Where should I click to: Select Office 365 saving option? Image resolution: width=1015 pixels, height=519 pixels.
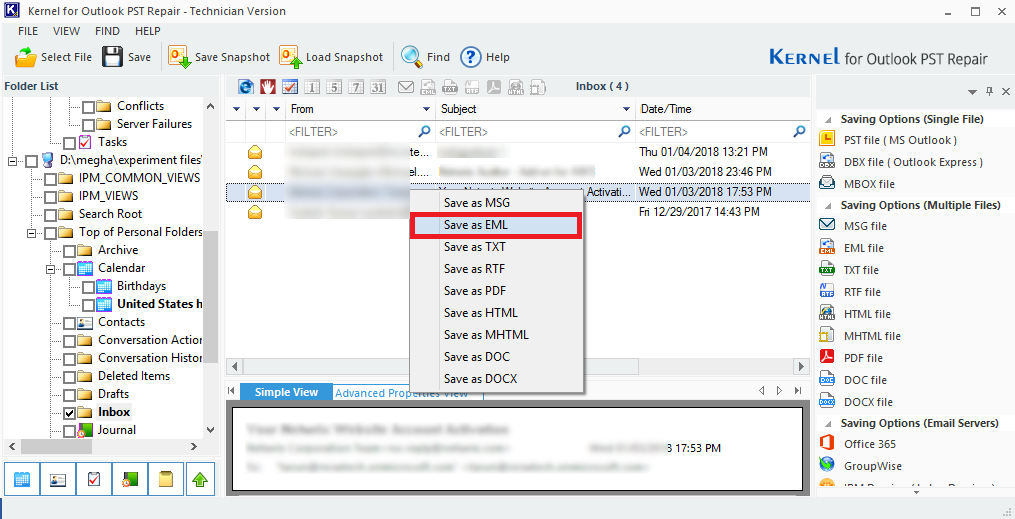[869, 444]
